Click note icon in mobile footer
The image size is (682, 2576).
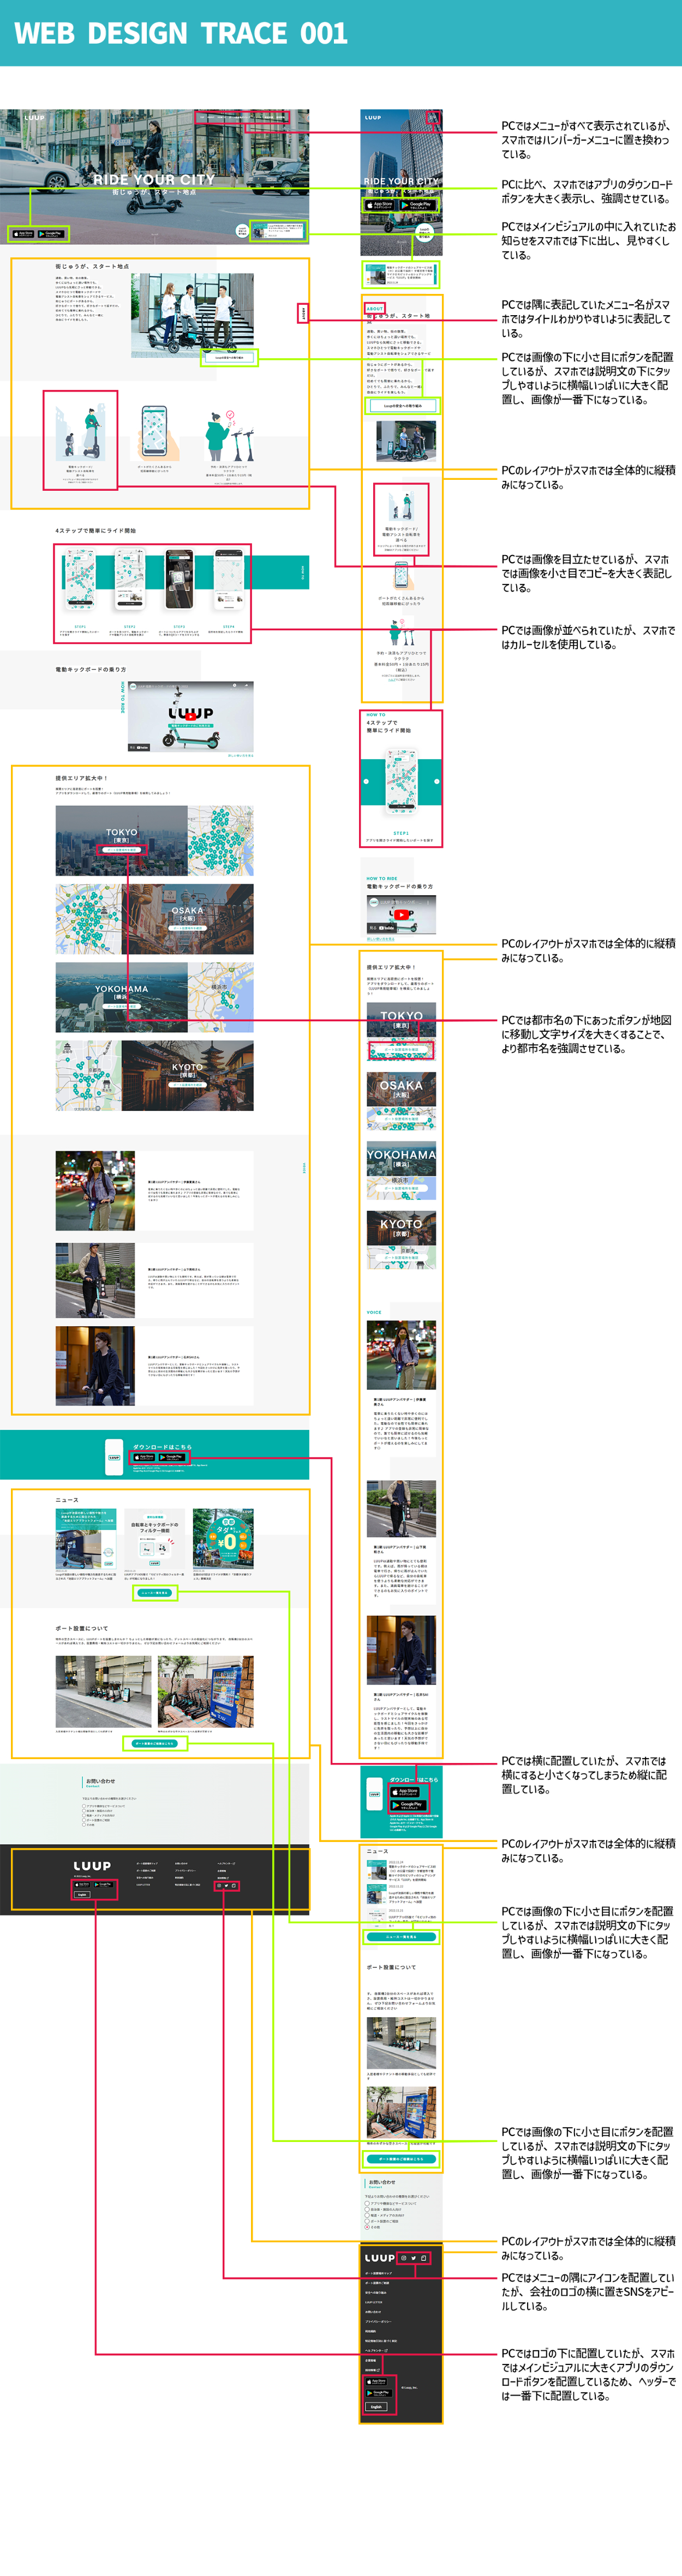[424, 2258]
